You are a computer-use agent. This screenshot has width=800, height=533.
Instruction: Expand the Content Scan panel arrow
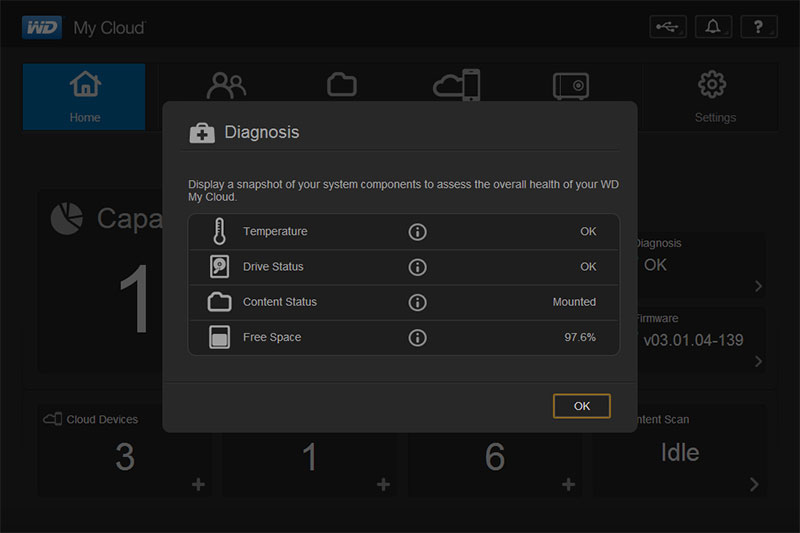click(x=754, y=484)
